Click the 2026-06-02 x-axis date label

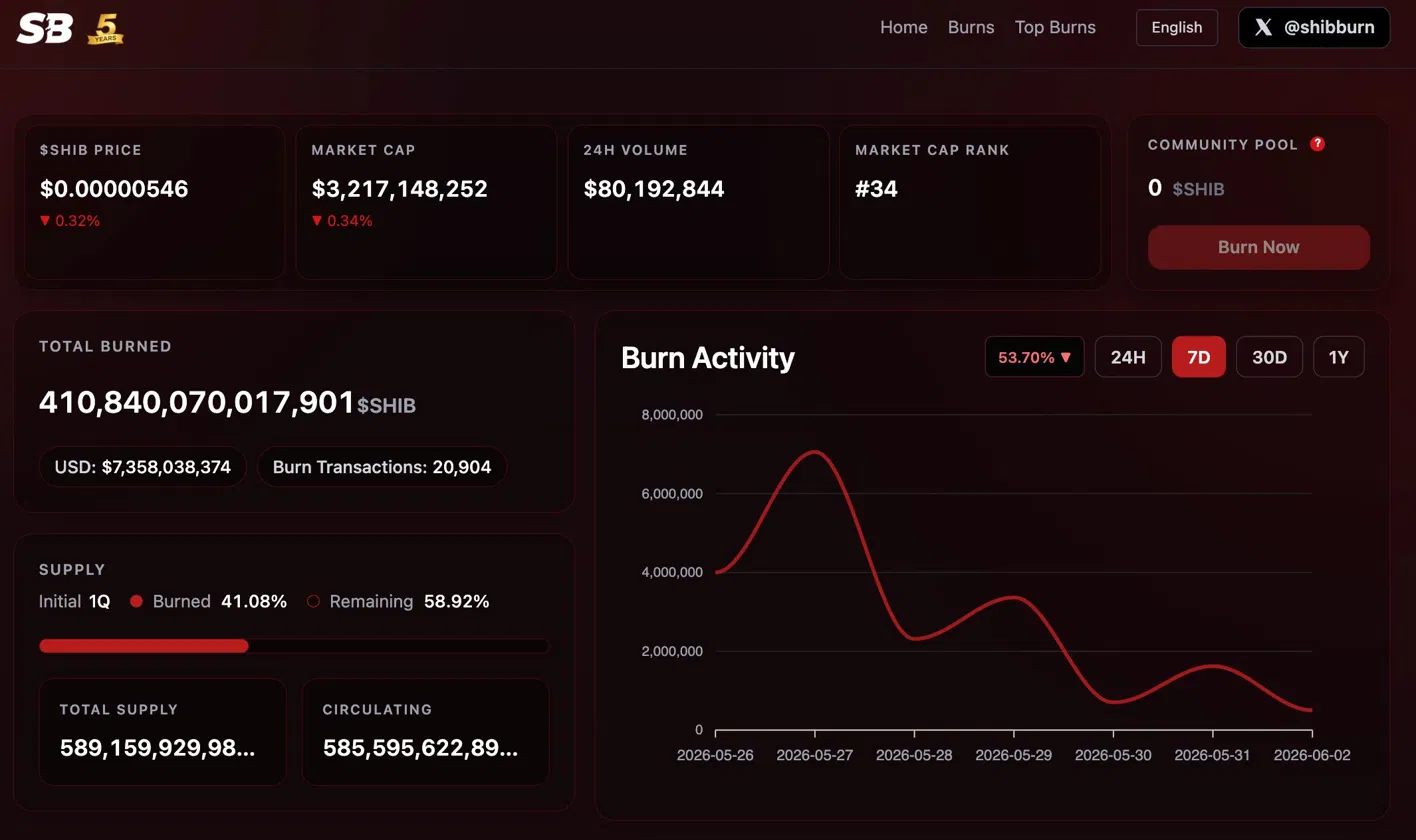tap(1312, 756)
